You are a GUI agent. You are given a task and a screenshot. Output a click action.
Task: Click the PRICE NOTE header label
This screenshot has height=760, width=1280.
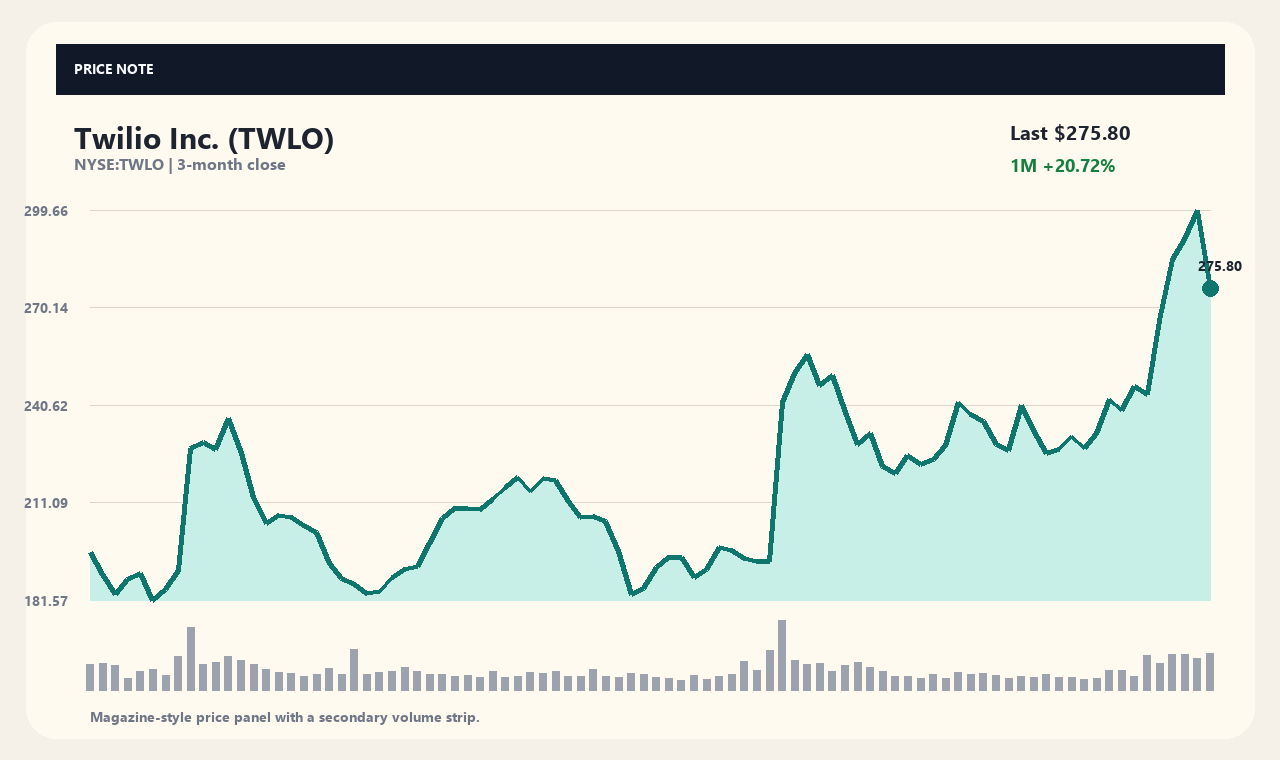(x=113, y=69)
